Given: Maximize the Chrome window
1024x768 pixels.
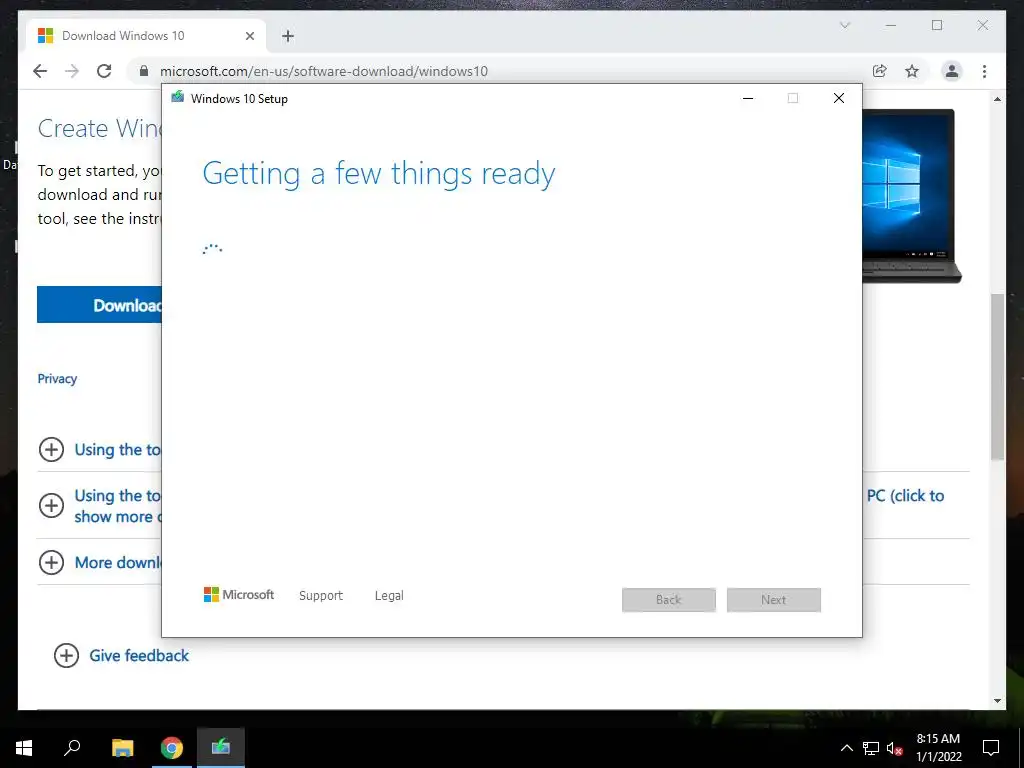Looking at the screenshot, I should [937, 25].
